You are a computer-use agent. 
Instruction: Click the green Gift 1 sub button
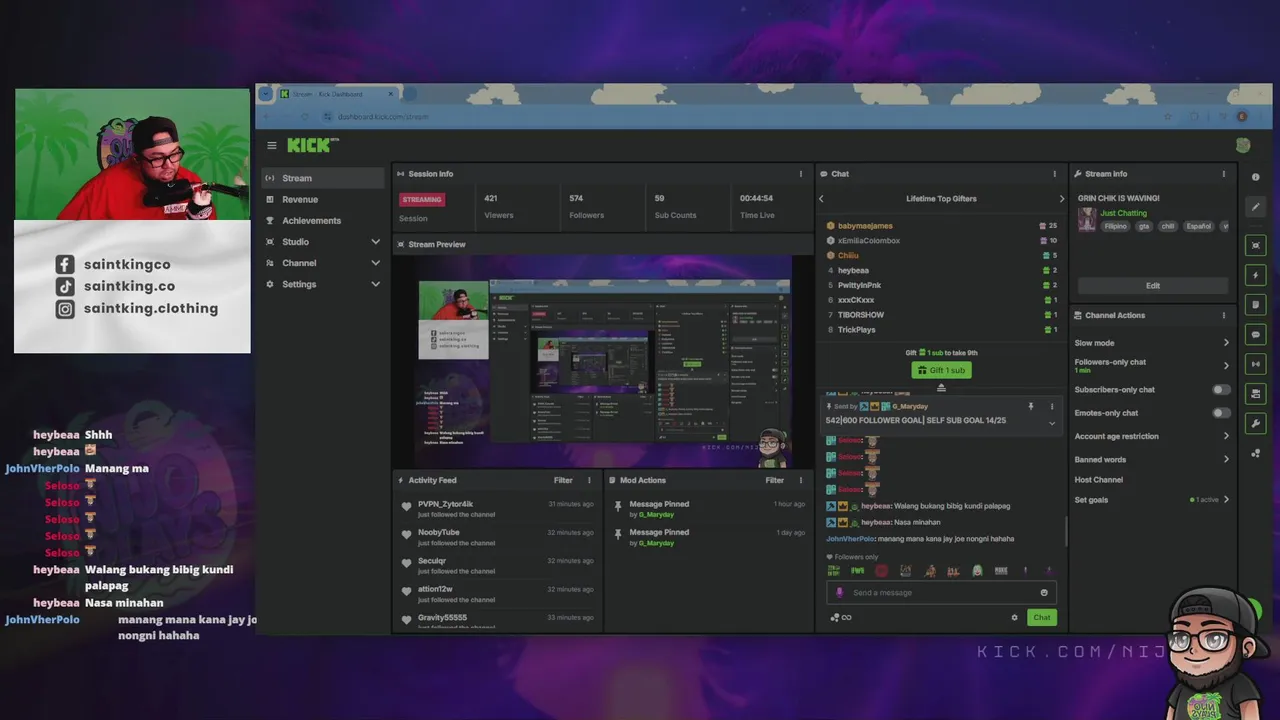(x=941, y=370)
